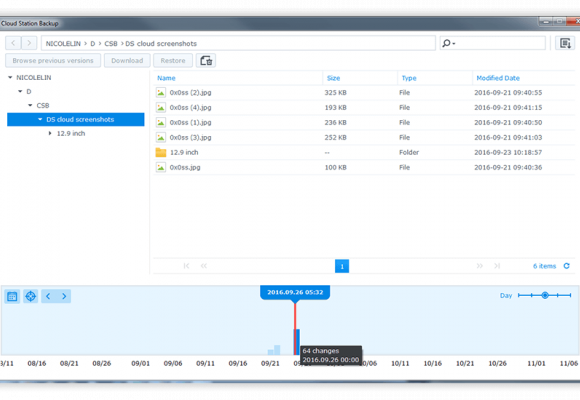Image resolution: width=580 pixels, height=400 pixels.
Task: Click the 2016.09.26 05:32 timeline marker label
Action: coord(295,292)
